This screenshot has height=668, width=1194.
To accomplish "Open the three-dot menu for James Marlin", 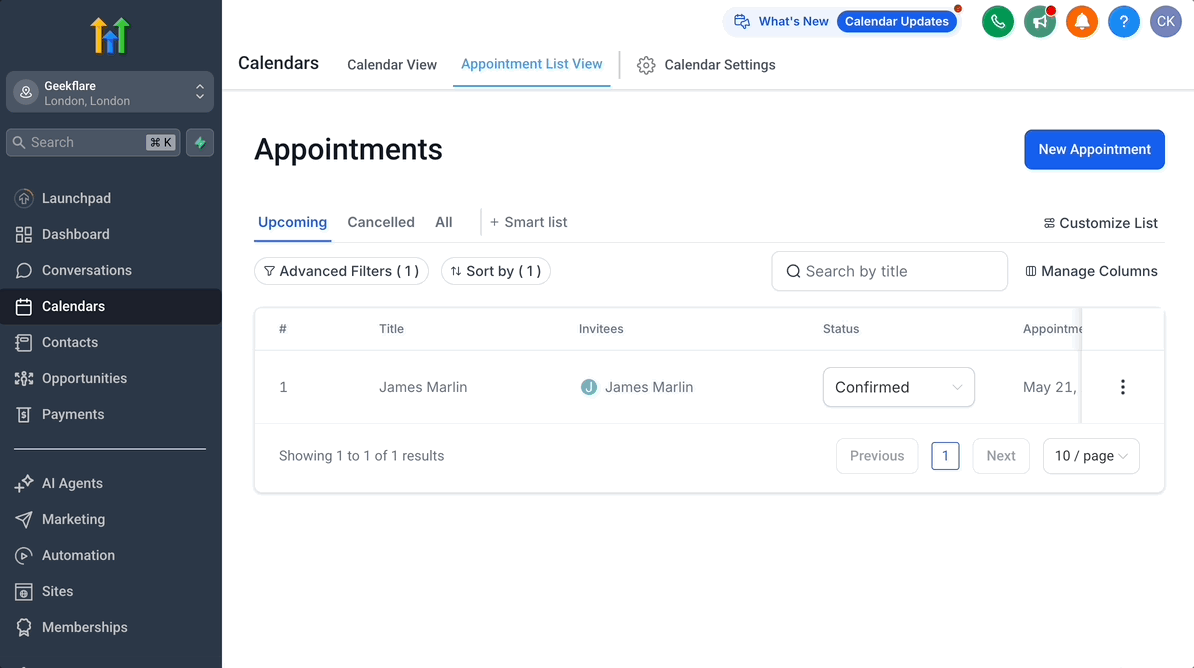I will tap(1122, 387).
